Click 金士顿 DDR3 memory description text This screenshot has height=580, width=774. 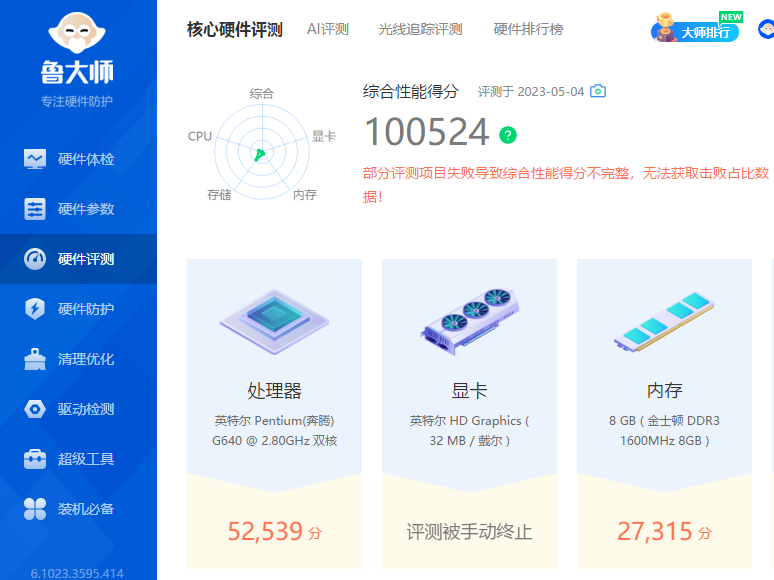(664, 430)
